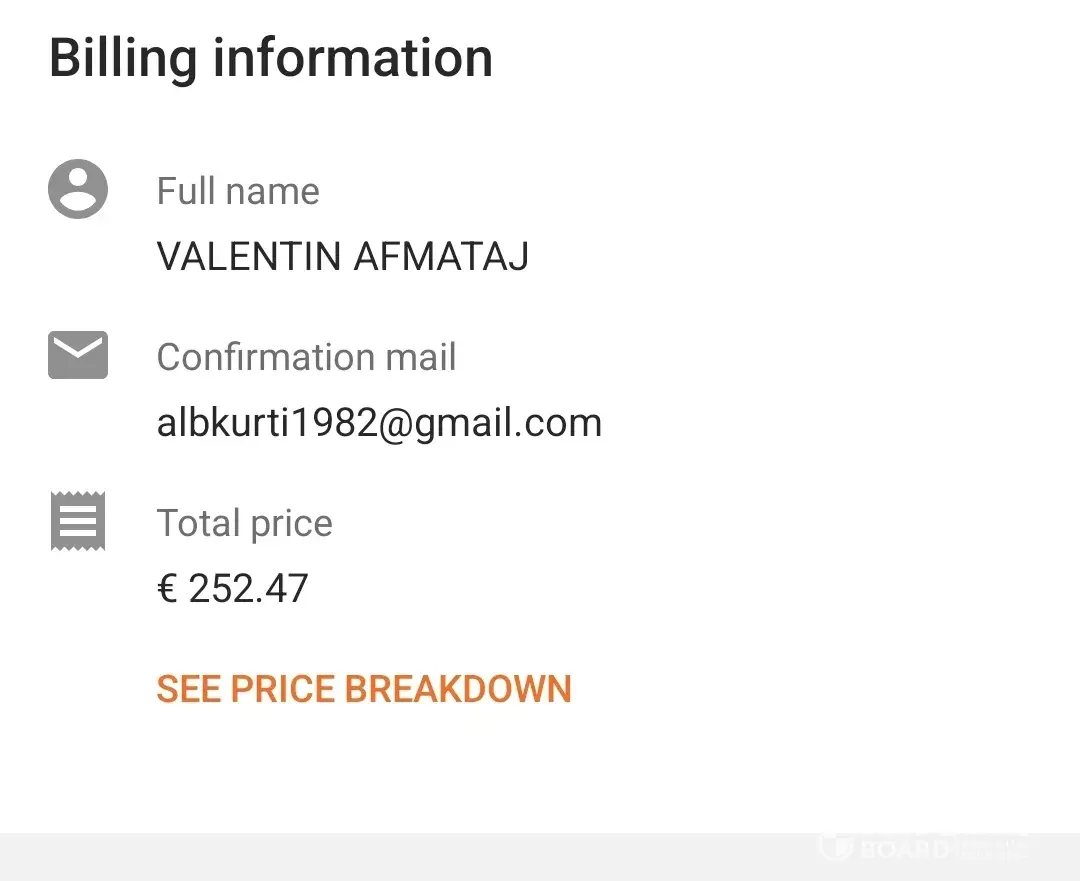The width and height of the screenshot is (1080, 881).
Task: Click the envelope mail icon
Action: tap(78, 355)
